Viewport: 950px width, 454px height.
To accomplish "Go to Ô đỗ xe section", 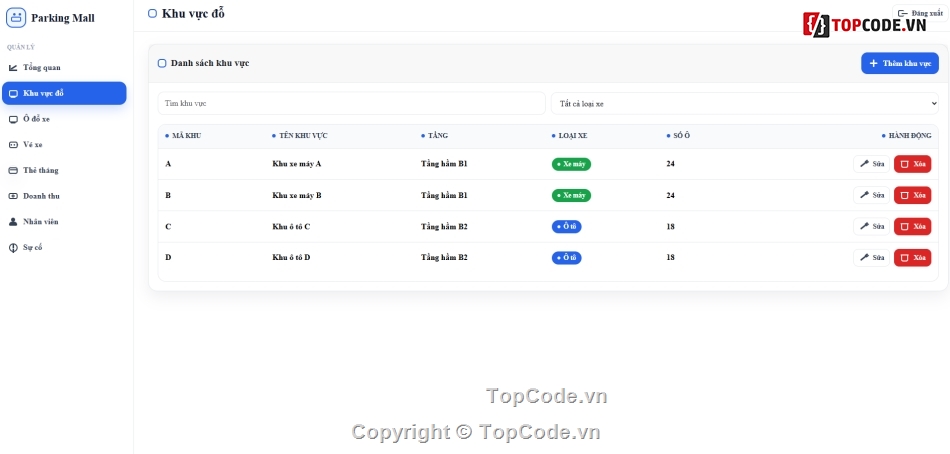I will [x=64, y=119].
